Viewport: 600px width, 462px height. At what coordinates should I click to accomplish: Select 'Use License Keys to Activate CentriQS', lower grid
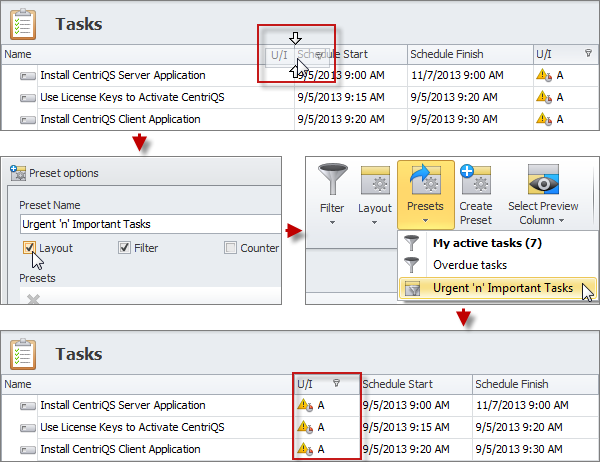click(132, 427)
